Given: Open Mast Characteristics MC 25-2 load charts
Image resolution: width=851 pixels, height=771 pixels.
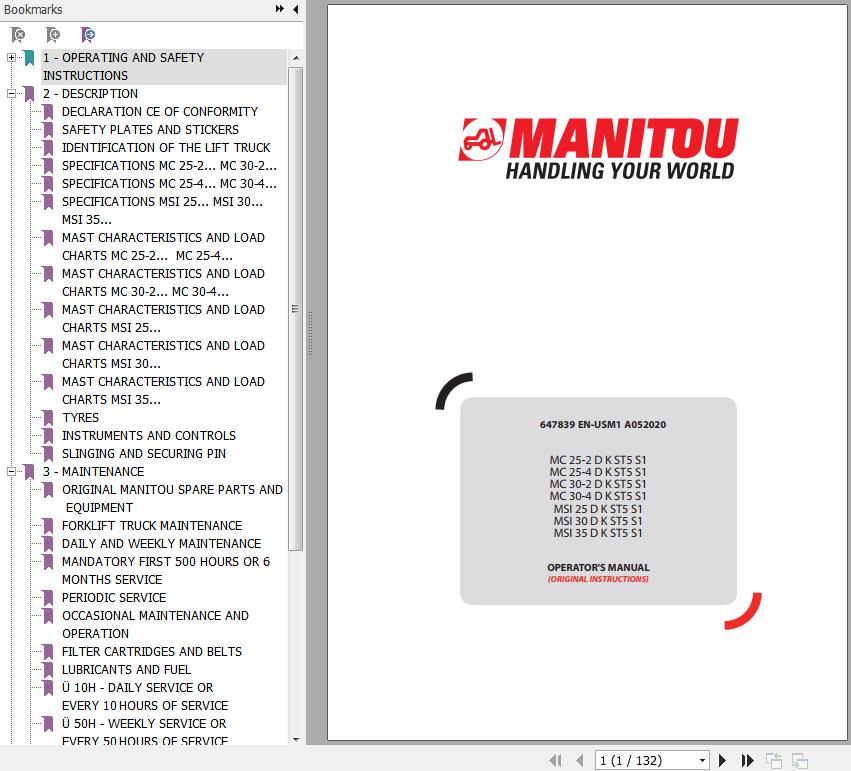Looking at the screenshot, I should coord(163,246).
